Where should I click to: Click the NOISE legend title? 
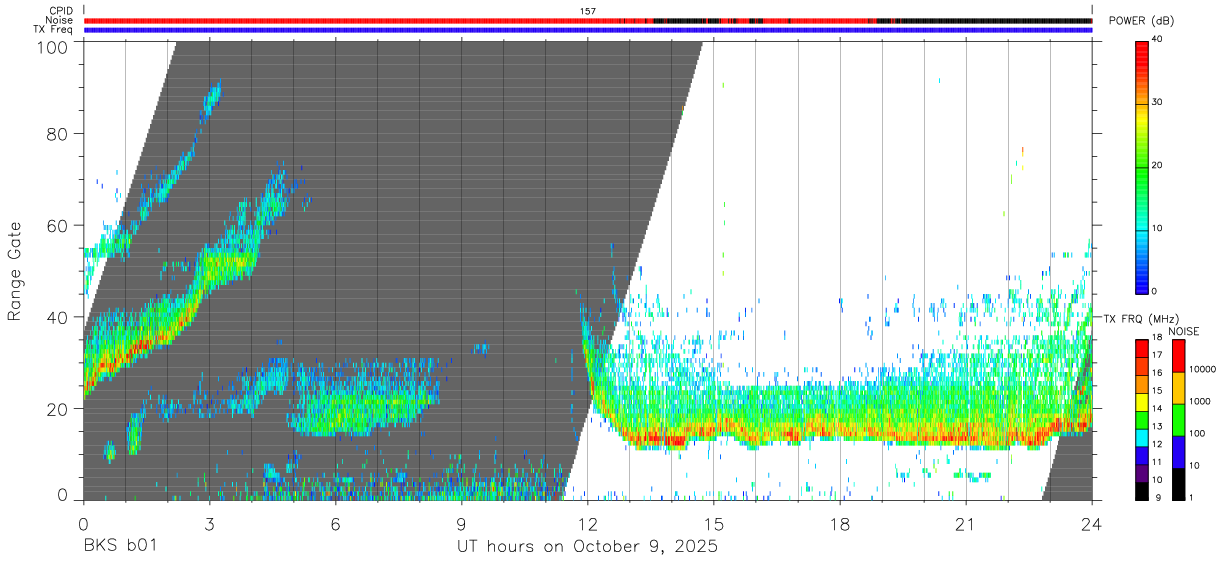(1183, 331)
